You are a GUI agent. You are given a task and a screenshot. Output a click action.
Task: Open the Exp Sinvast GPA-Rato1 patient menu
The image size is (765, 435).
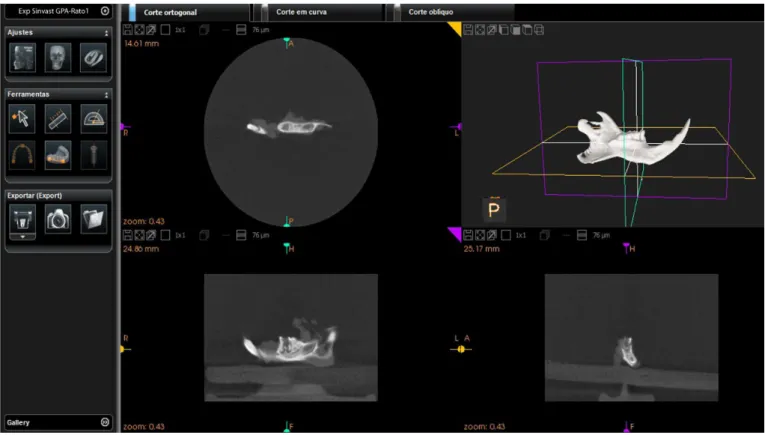(105, 11)
